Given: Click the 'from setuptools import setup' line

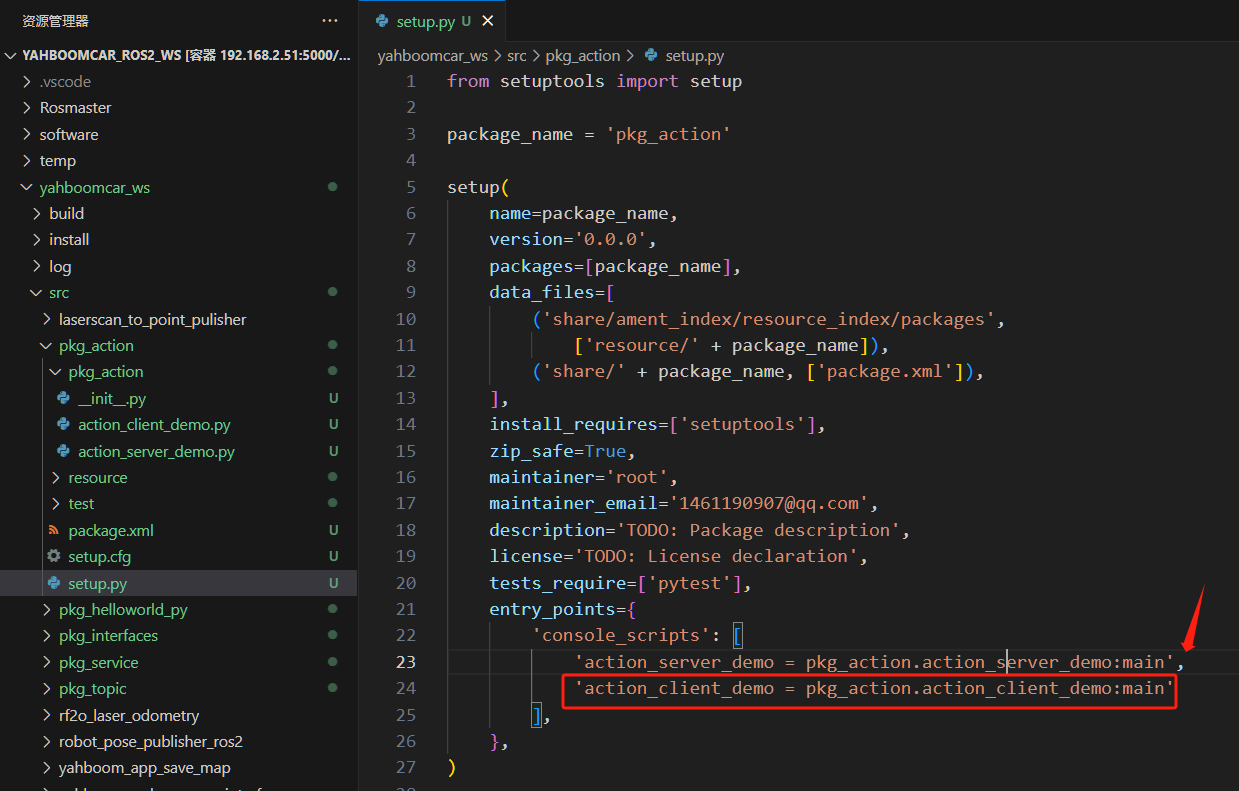Looking at the screenshot, I should pos(594,81).
